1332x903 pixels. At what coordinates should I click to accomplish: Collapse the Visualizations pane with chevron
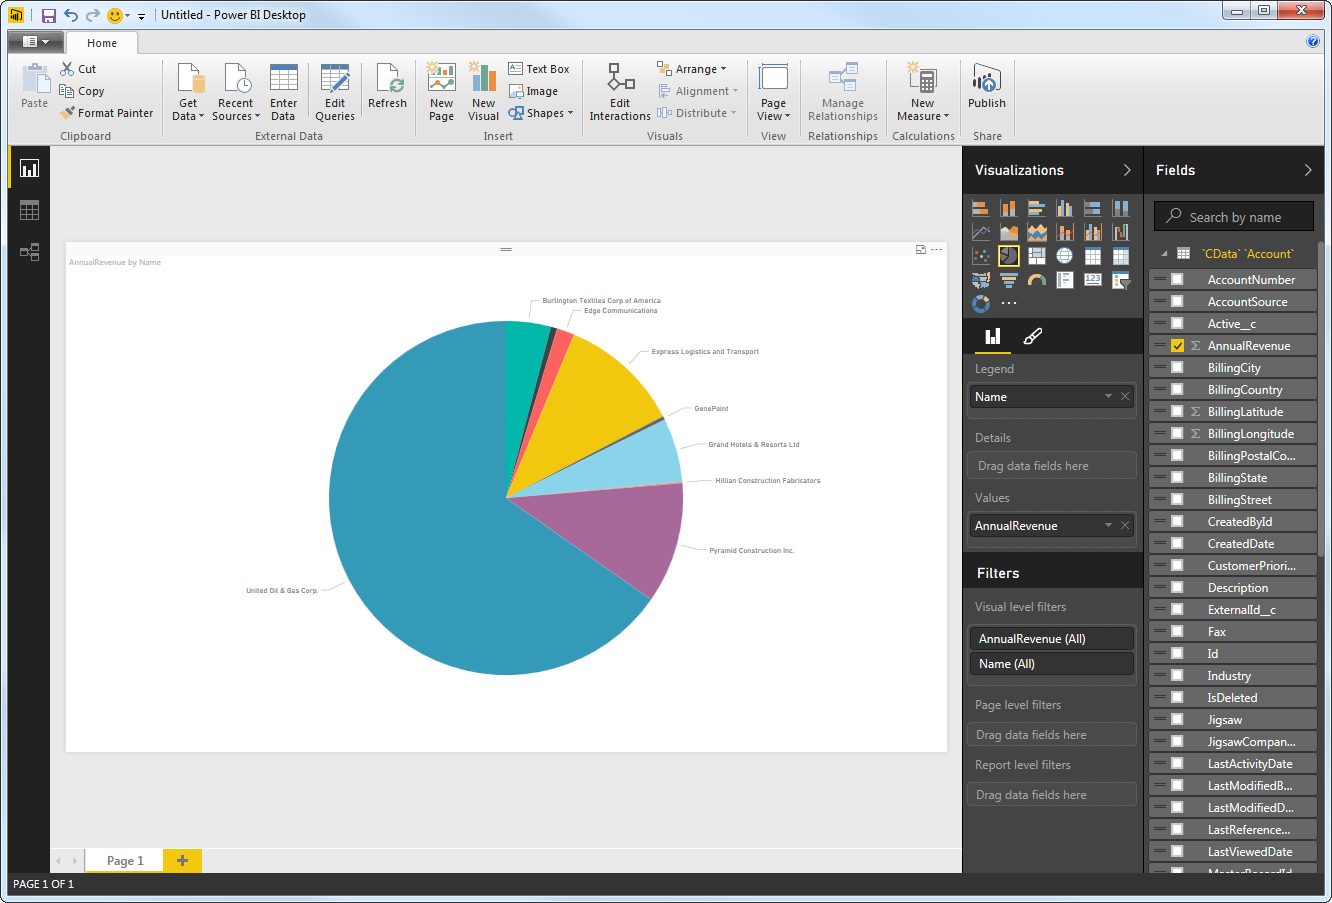pos(1127,170)
